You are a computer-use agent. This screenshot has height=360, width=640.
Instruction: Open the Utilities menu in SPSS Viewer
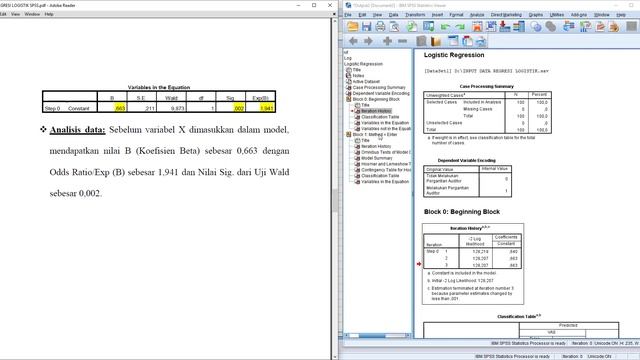pos(557,15)
